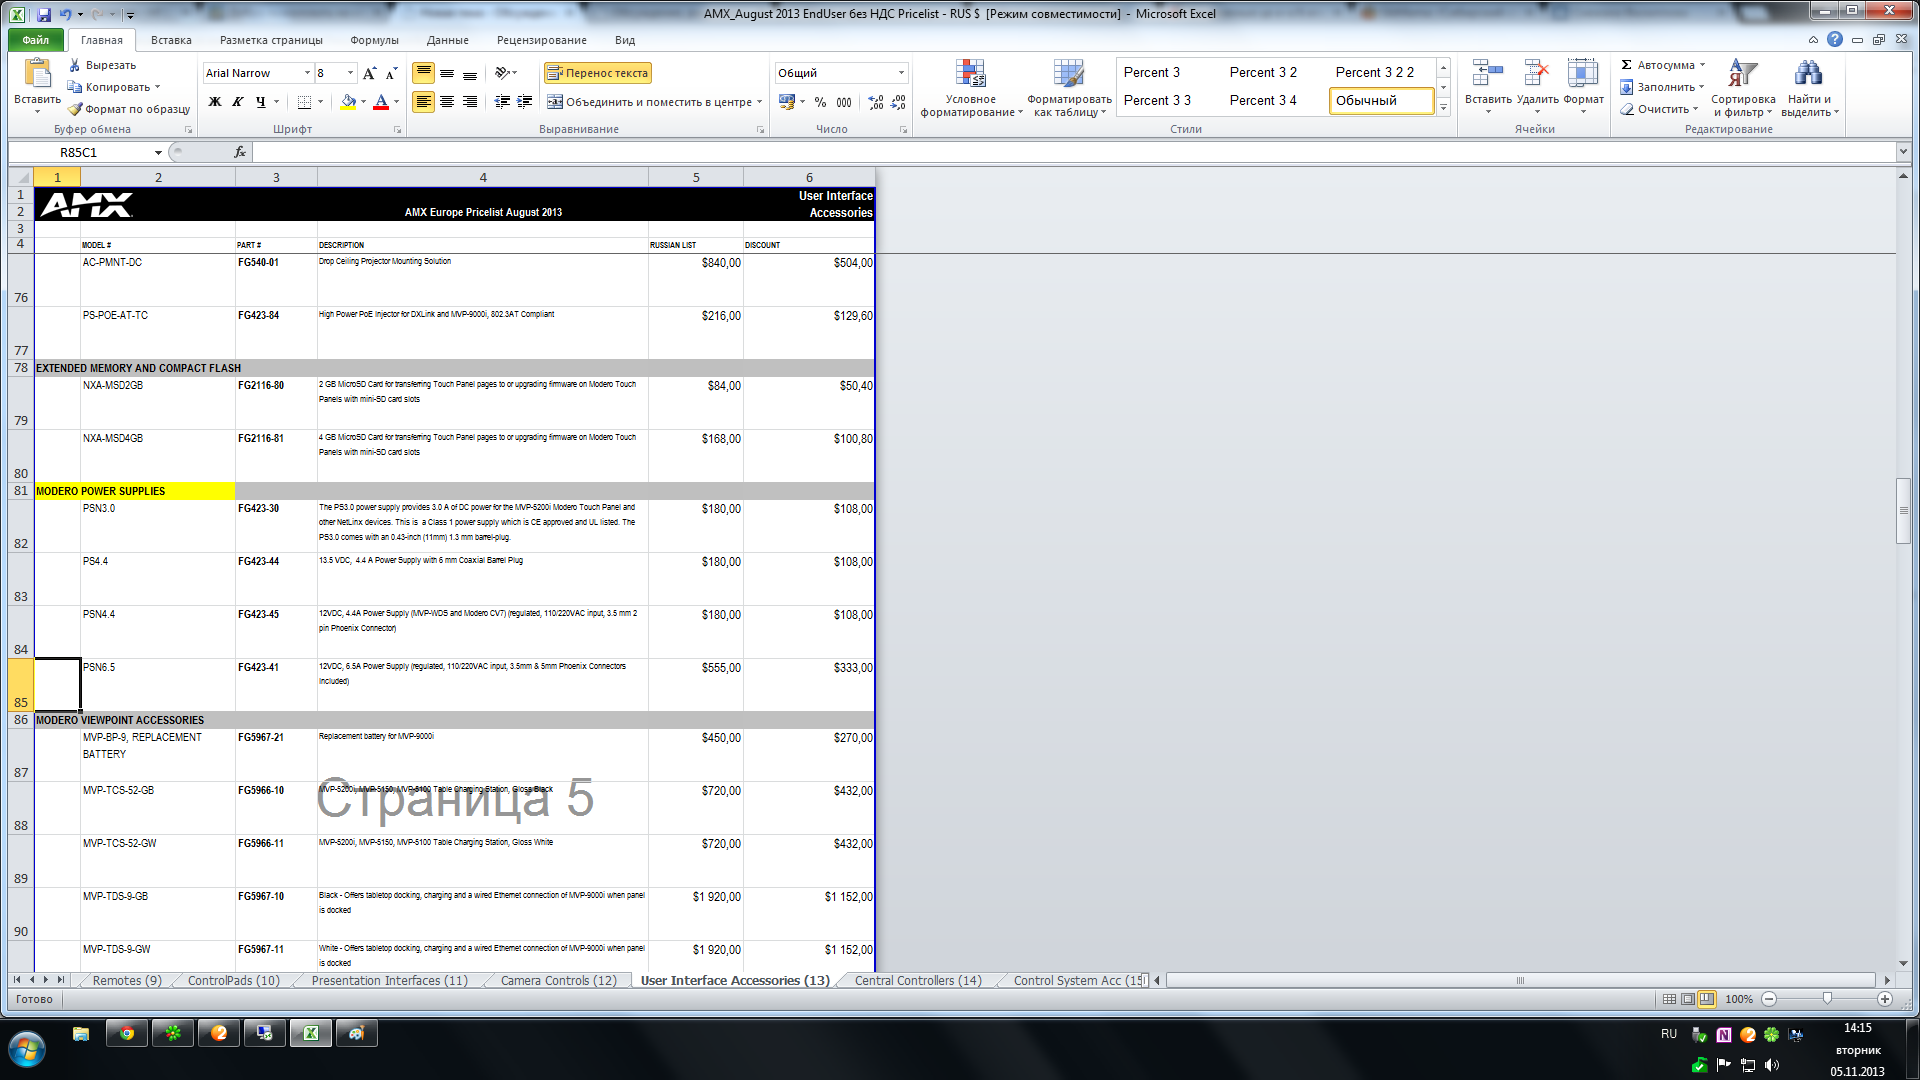This screenshot has height=1080, width=1920.
Task: Click the Find and Select binoculars icon
Action: coord(1808,74)
